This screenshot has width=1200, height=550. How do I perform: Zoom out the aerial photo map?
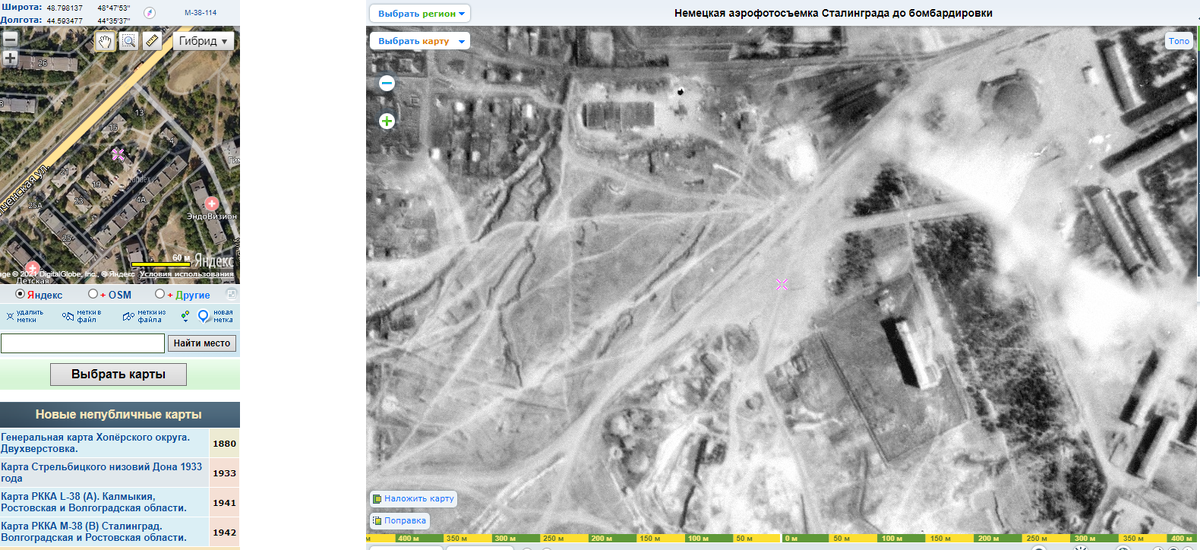tap(387, 83)
